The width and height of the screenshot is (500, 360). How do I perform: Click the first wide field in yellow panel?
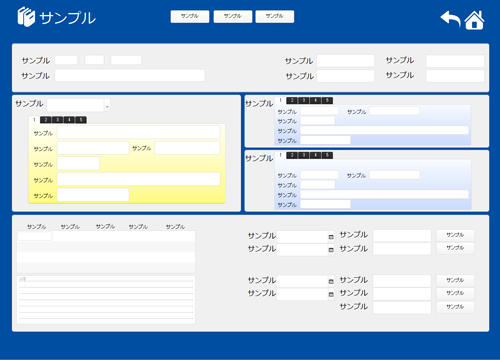click(139, 132)
